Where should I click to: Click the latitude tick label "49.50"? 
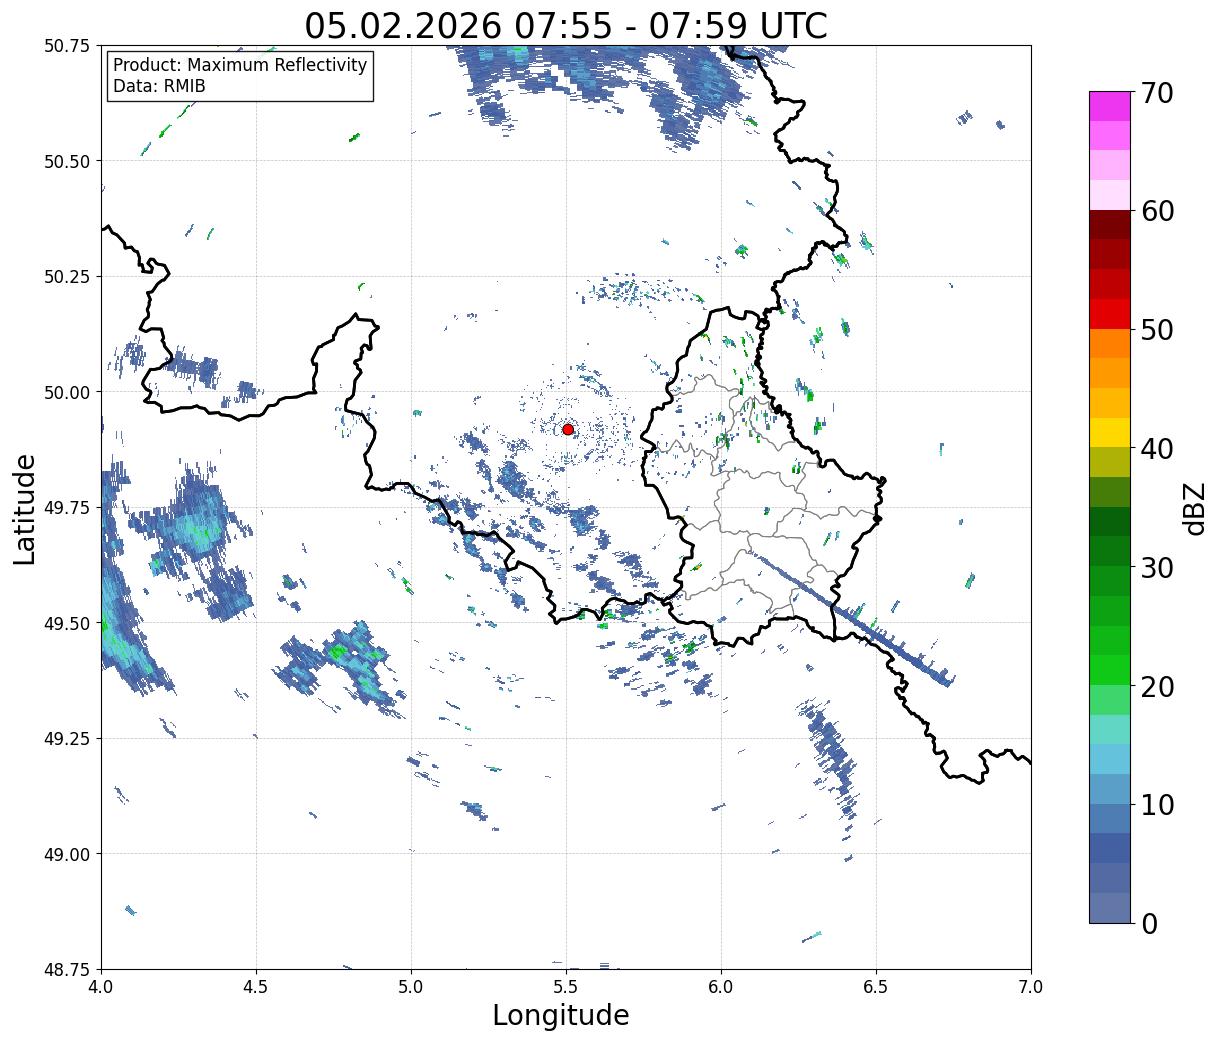click(66, 623)
